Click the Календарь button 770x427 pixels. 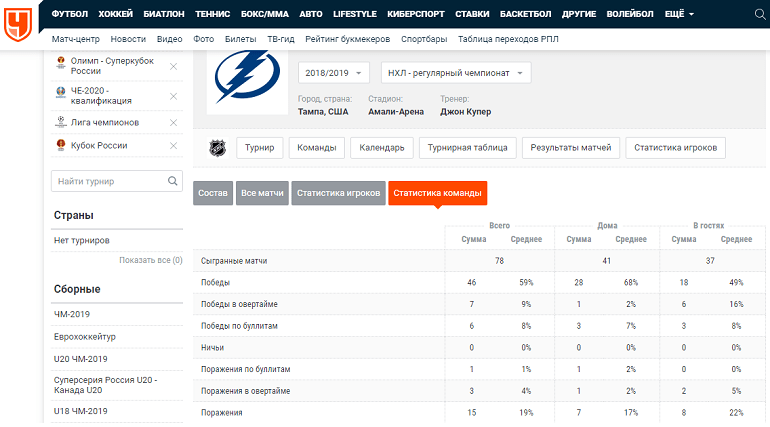click(382, 148)
